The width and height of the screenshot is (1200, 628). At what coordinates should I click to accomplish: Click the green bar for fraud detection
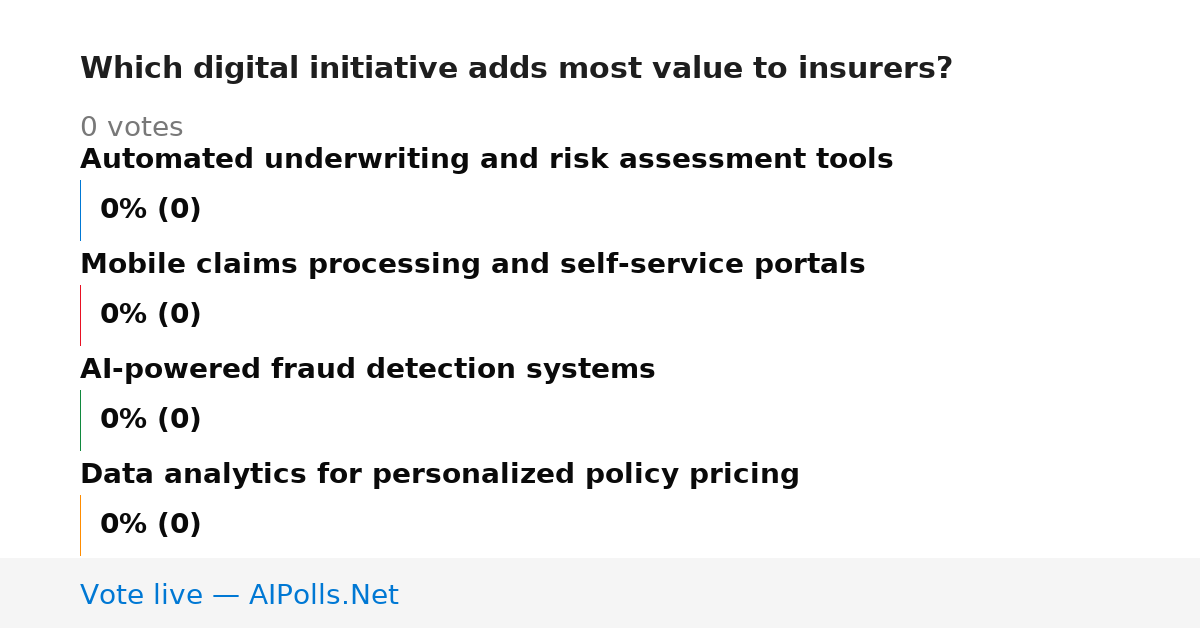tap(80, 420)
